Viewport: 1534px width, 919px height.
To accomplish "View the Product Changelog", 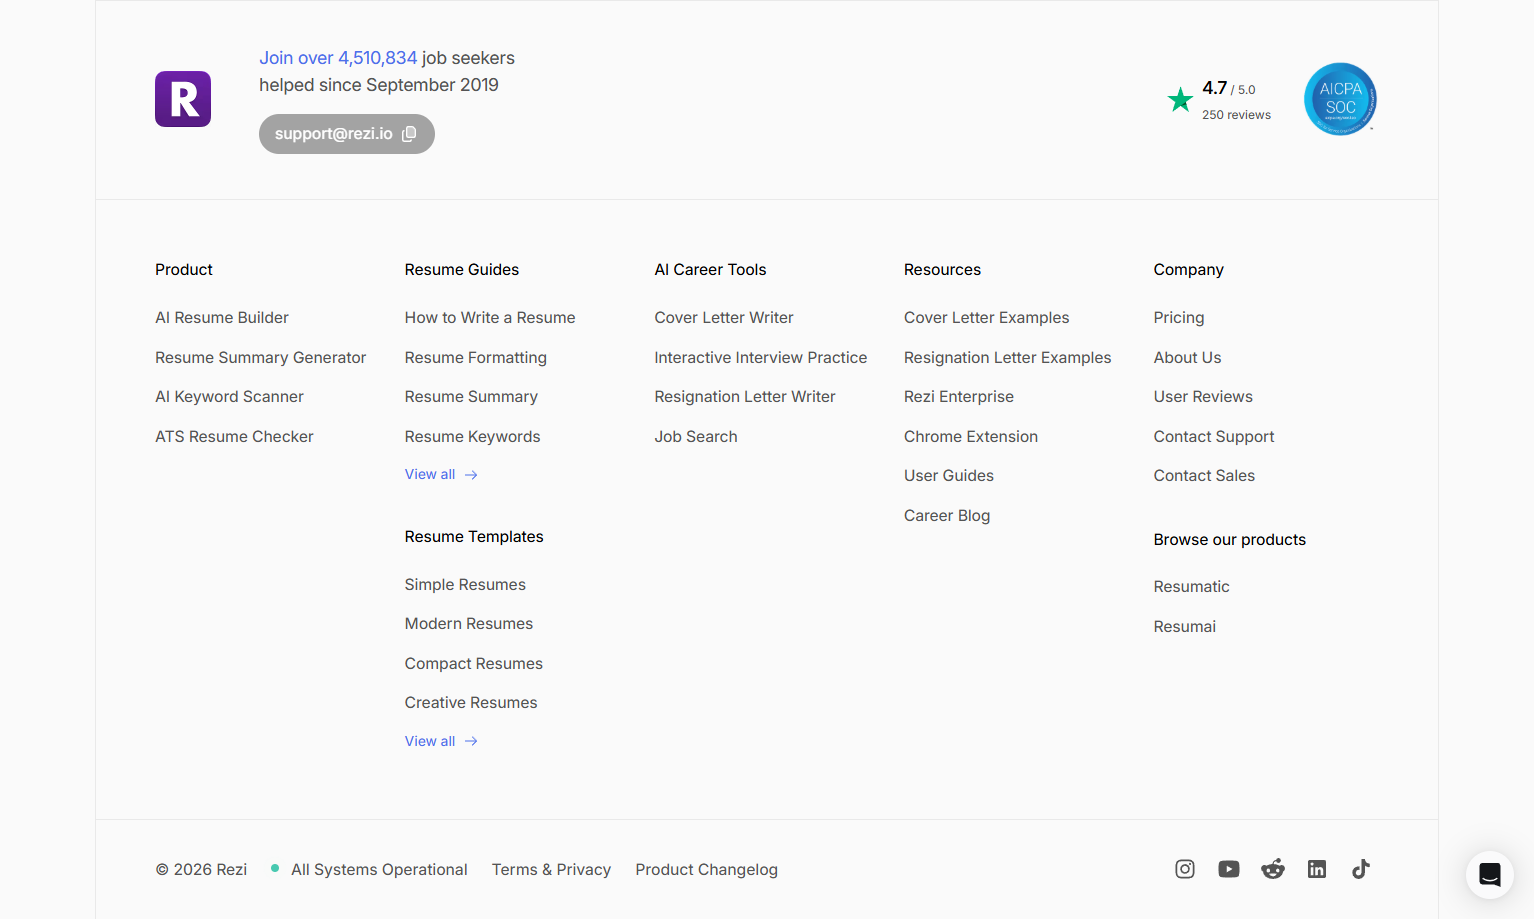I will 706,869.
